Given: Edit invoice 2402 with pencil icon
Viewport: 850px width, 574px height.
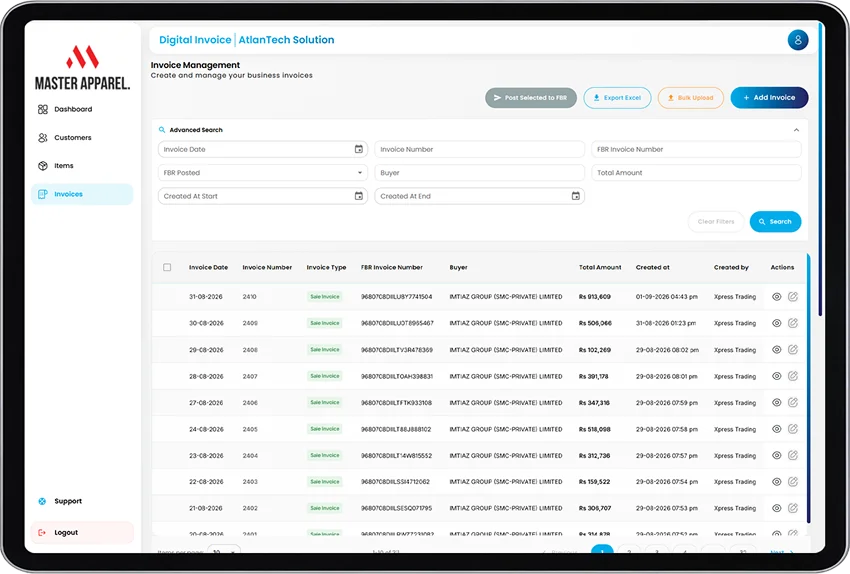Looking at the screenshot, I should pyautogui.click(x=793, y=508).
